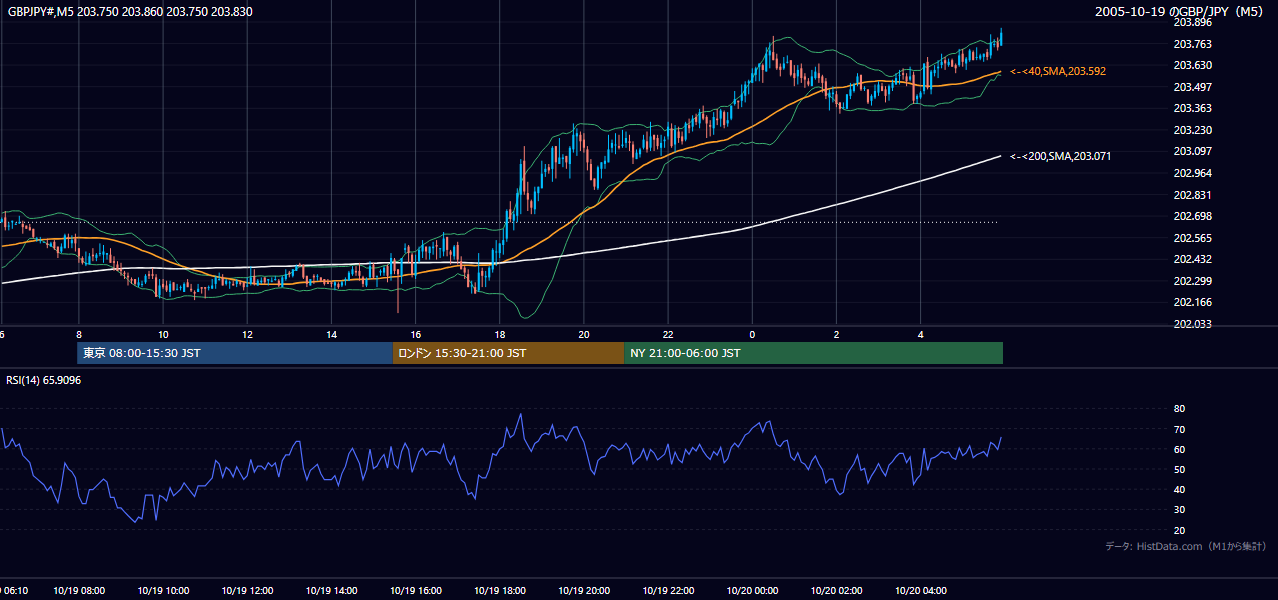Select the NY session bar 21:00-06:00 JST
1278x600 pixels.
coord(813,353)
